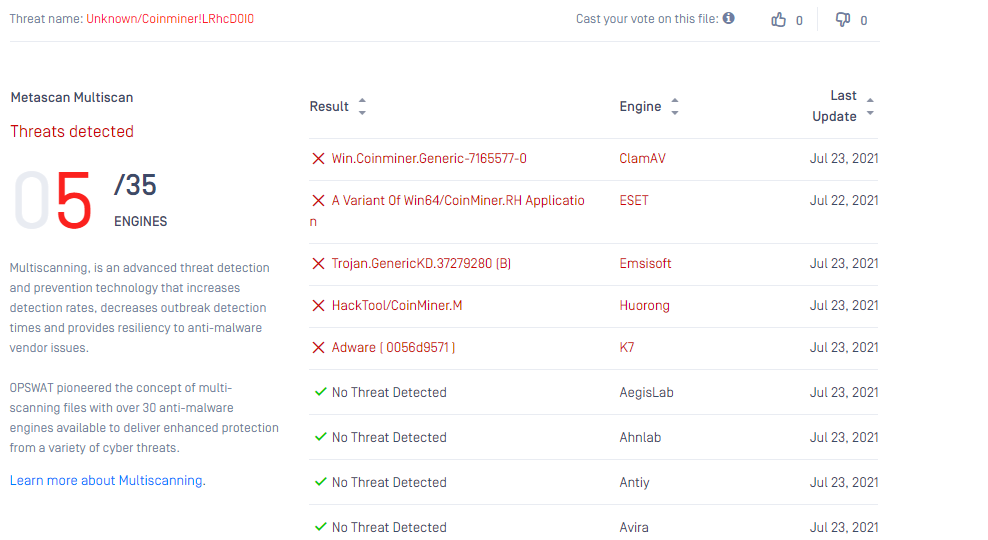Screen dimensions: 988x540
Task: Click threat name Unknown/Coinminer link
Action: pyautogui.click(x=169, y=19)
